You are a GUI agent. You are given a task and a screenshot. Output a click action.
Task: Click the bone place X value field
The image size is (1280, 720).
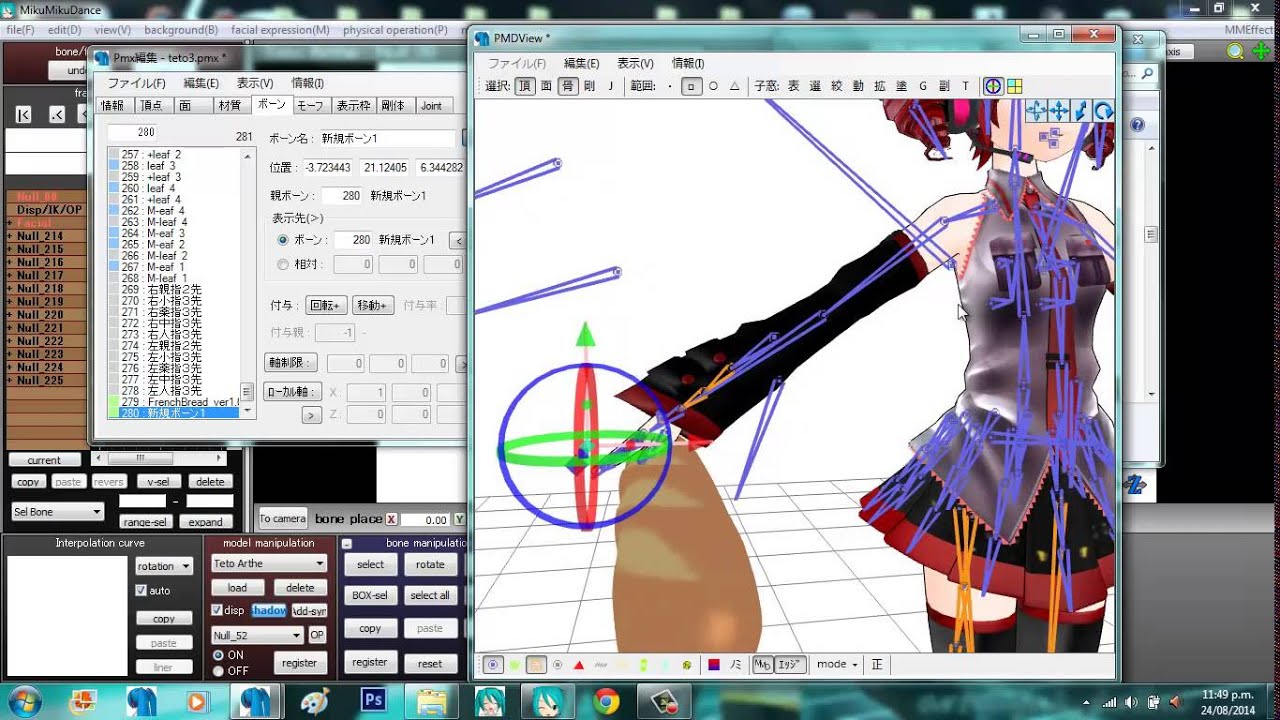[425, 519]
